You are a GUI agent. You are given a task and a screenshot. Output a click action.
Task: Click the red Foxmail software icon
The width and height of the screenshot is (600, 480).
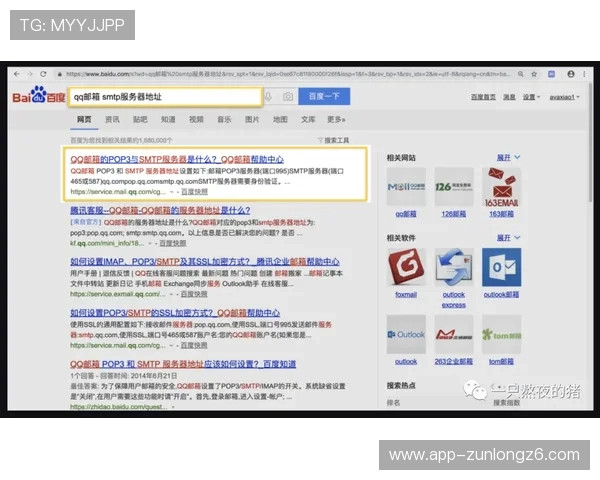click(406, 267)
